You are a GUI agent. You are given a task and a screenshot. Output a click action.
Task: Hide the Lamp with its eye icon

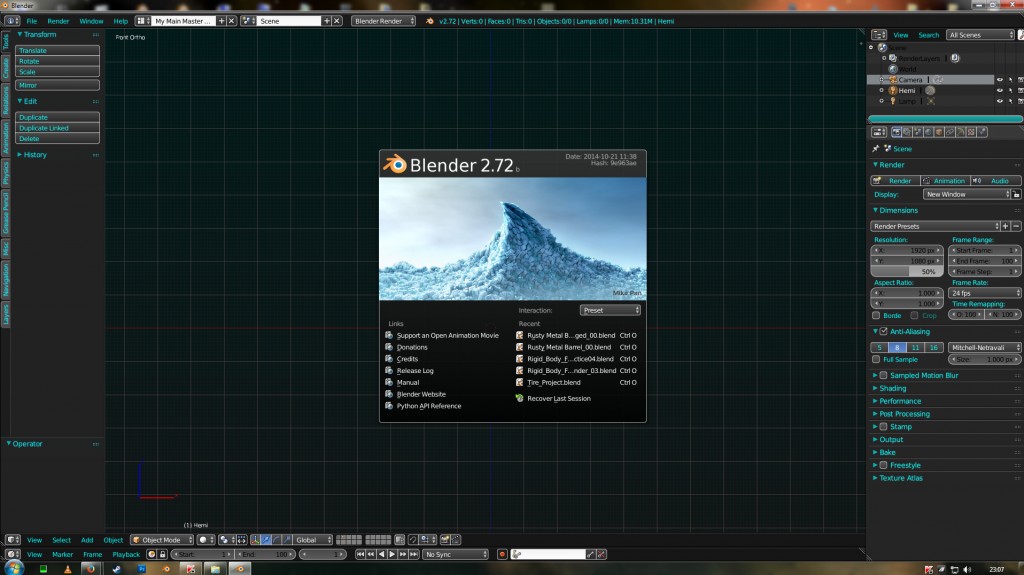tap(999, 101)
